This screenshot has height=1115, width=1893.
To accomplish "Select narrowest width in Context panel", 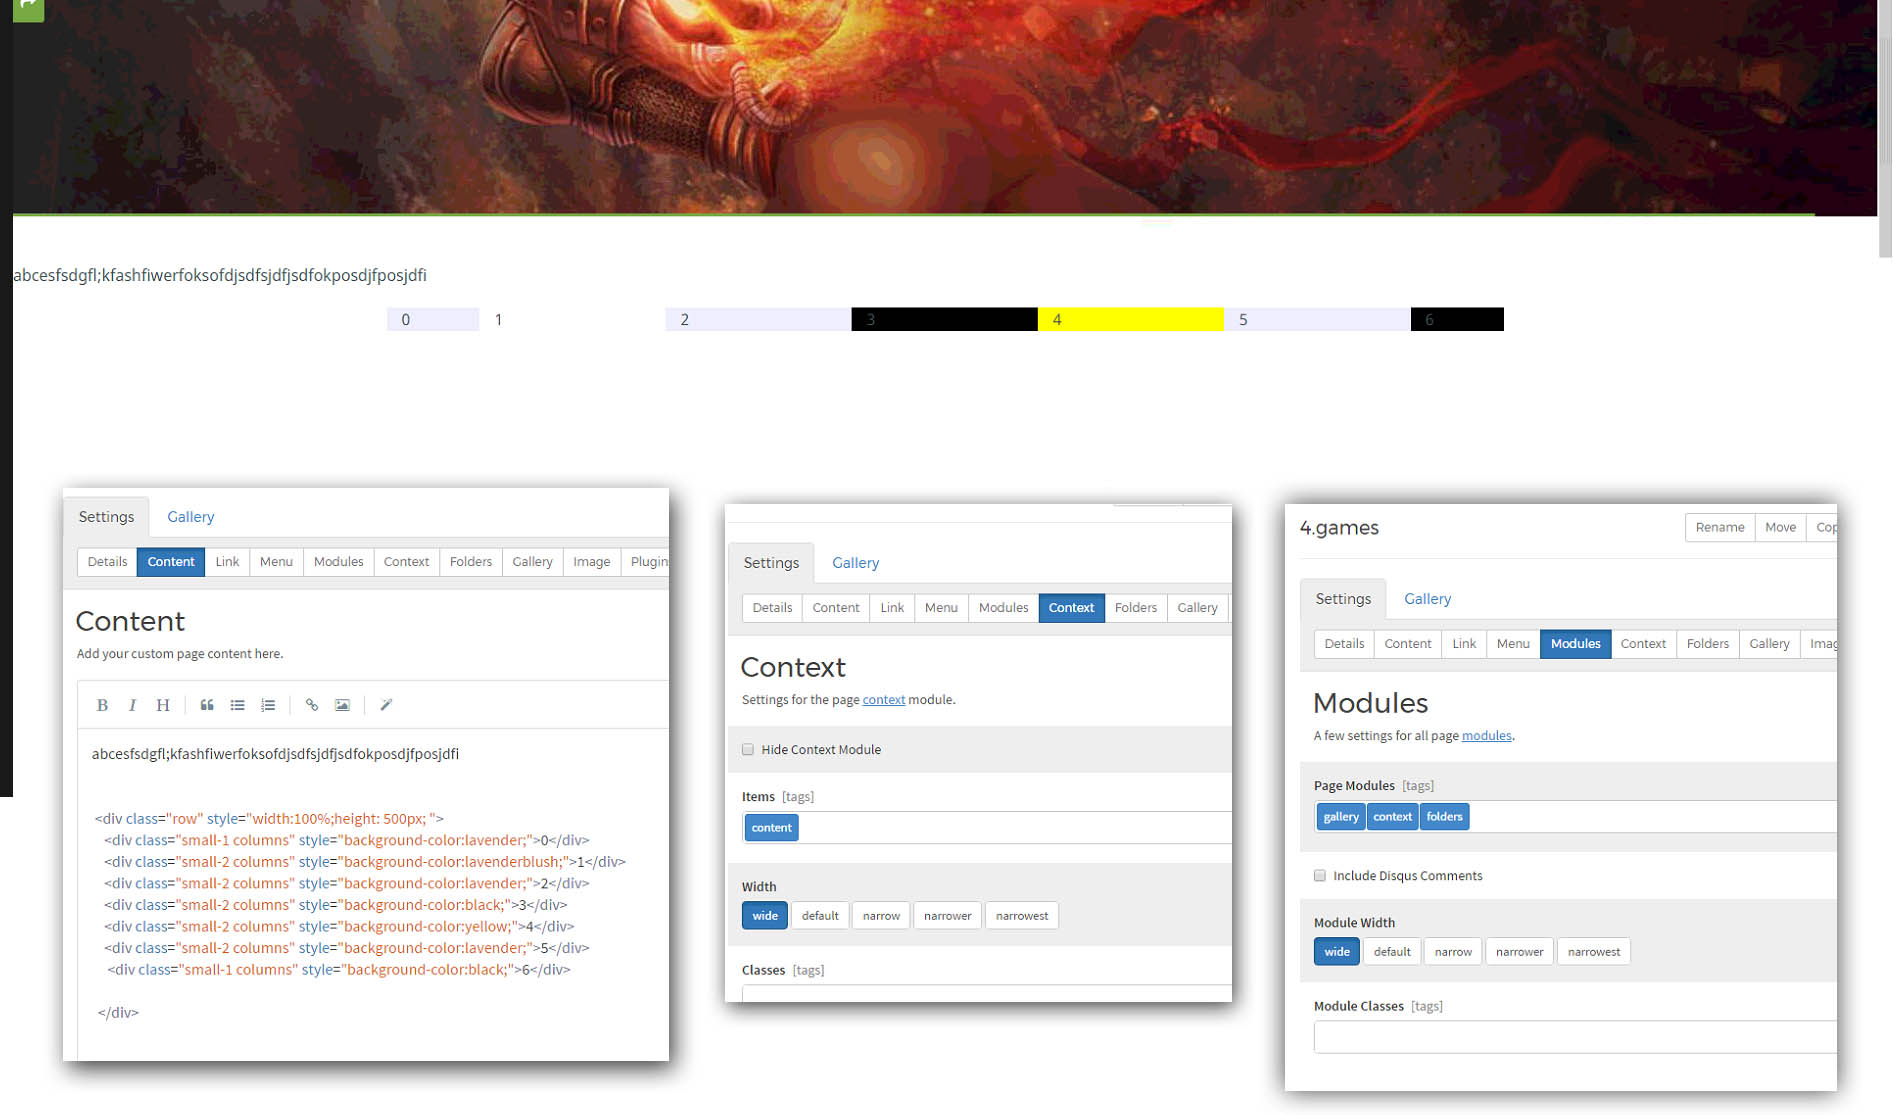I will coord(1022,916).
